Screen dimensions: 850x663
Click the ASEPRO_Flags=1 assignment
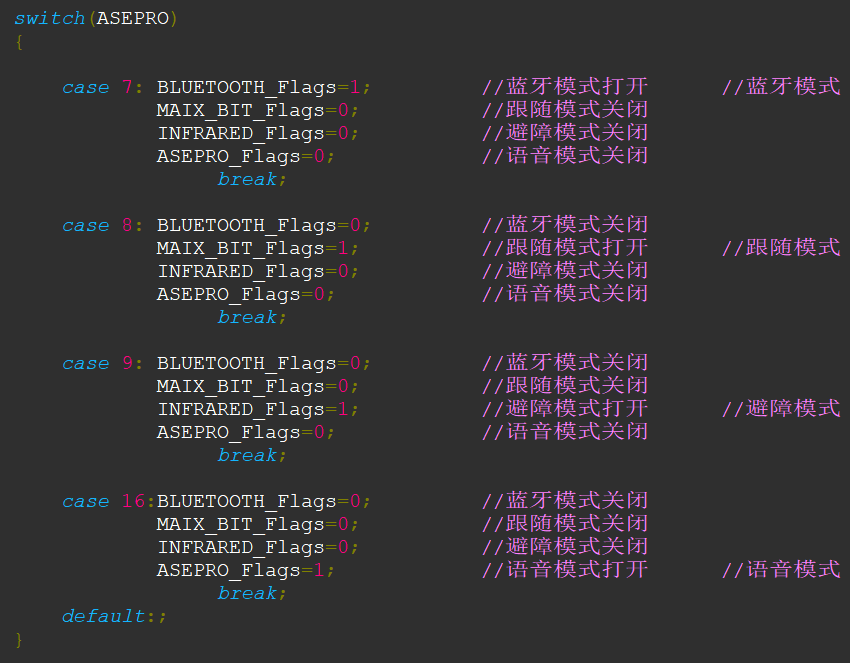point(245,571)
